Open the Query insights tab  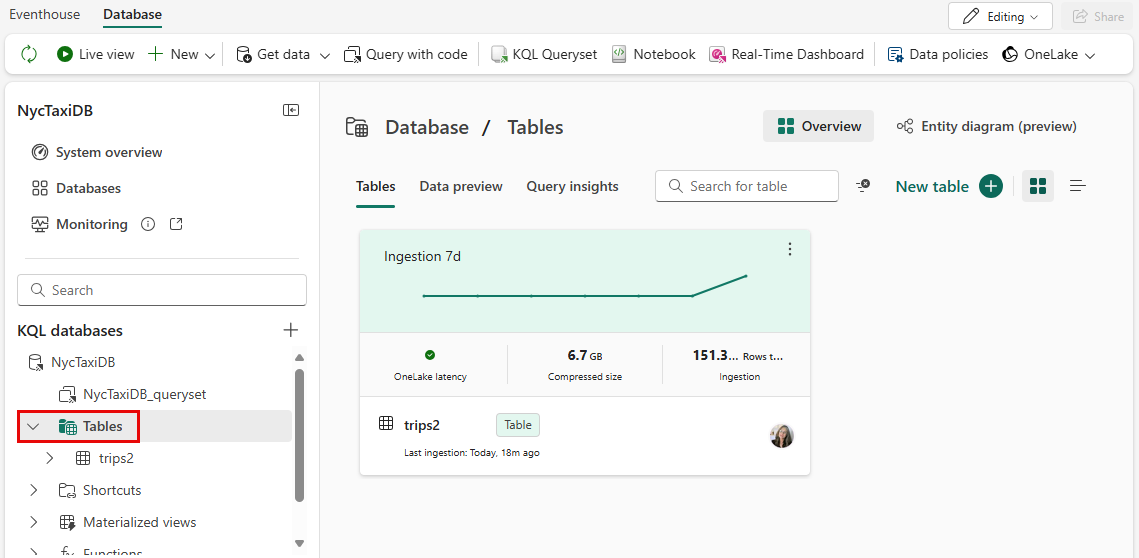click(572, 186)
